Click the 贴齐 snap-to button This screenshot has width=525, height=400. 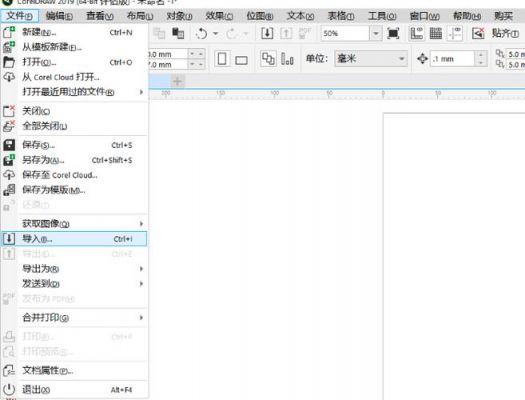[505, 33]
